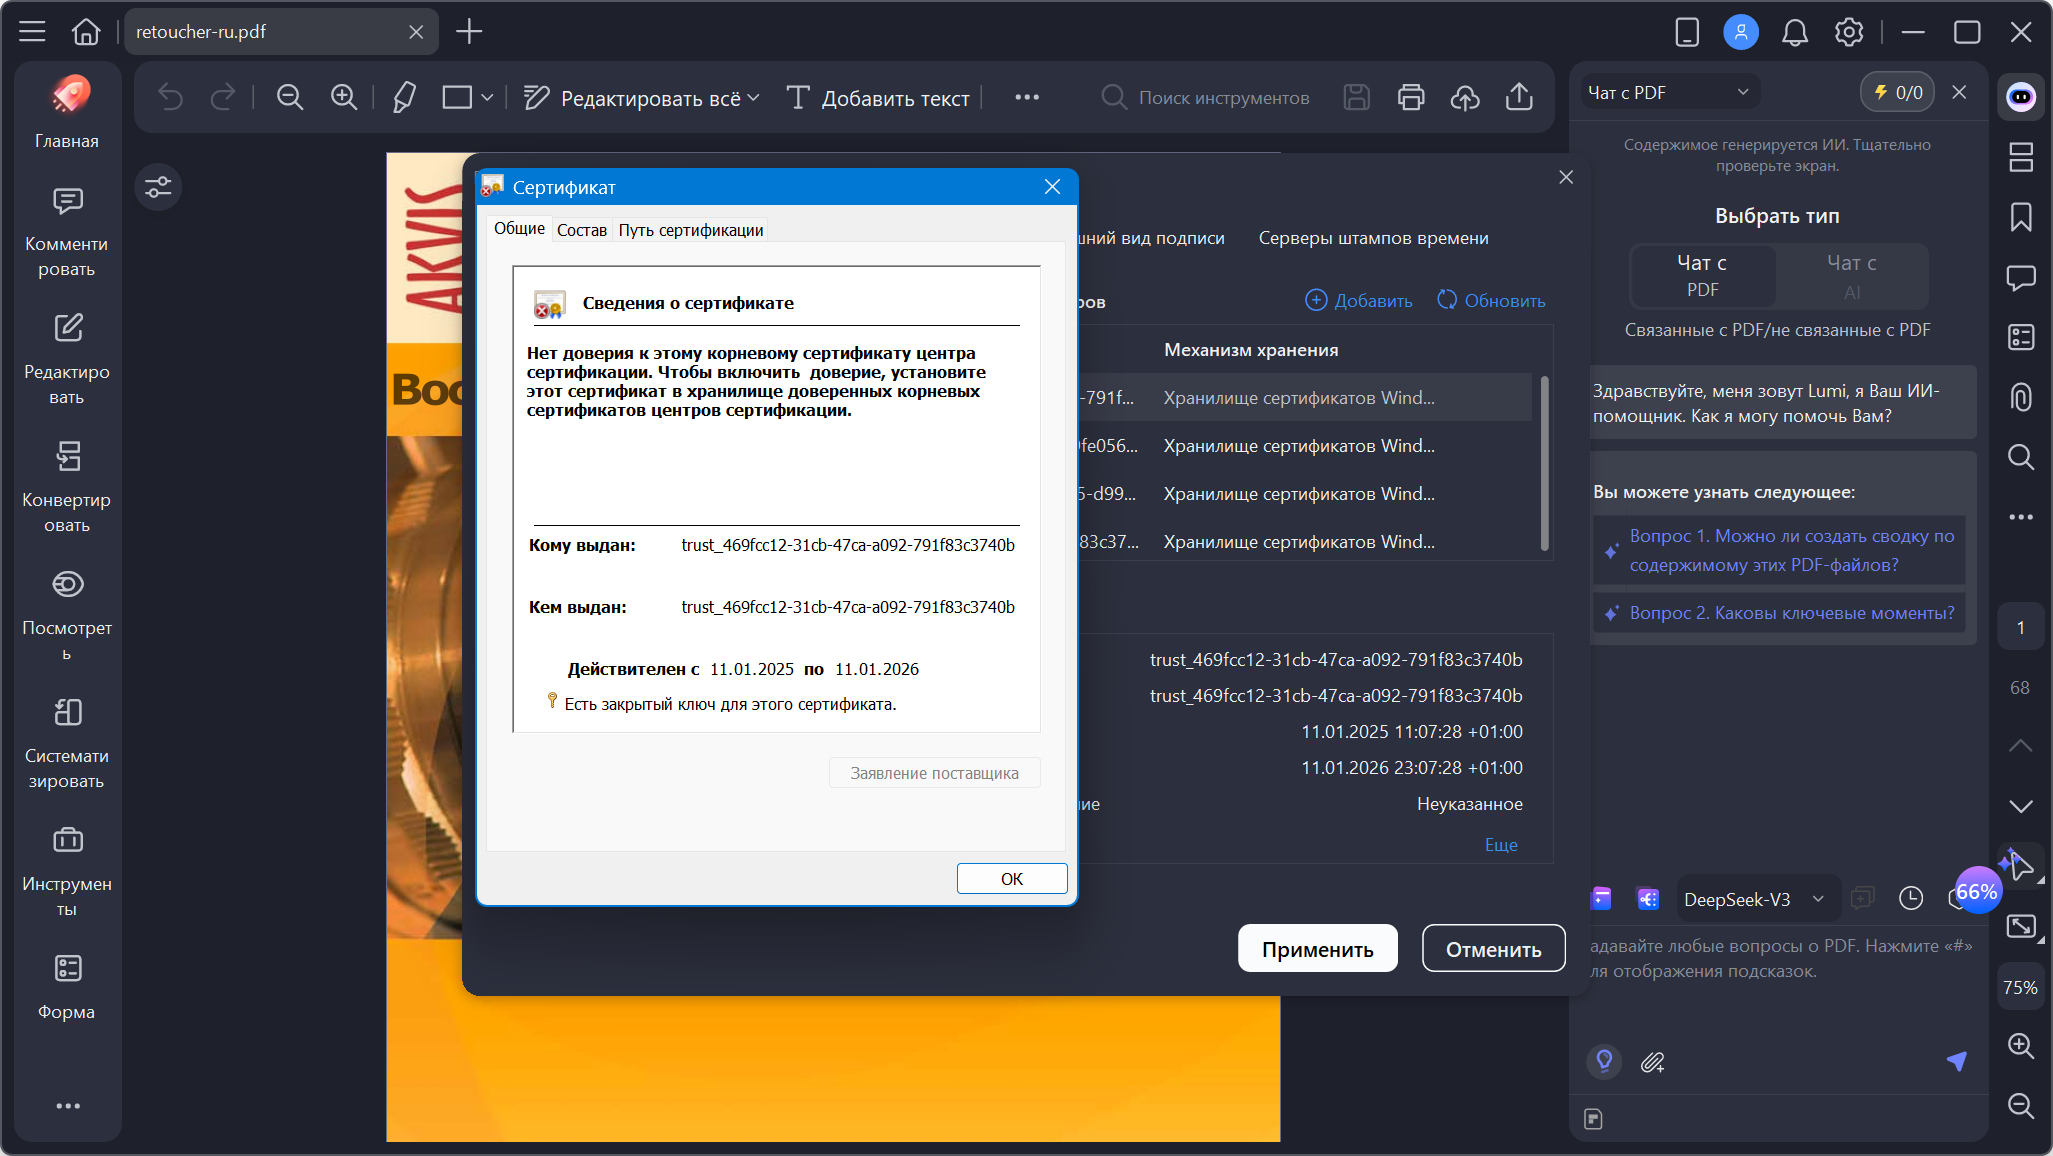Click the certificate list vertical scrollbar
The width and height of the screenshot is (2053, 1156).
pos(1544,462)
